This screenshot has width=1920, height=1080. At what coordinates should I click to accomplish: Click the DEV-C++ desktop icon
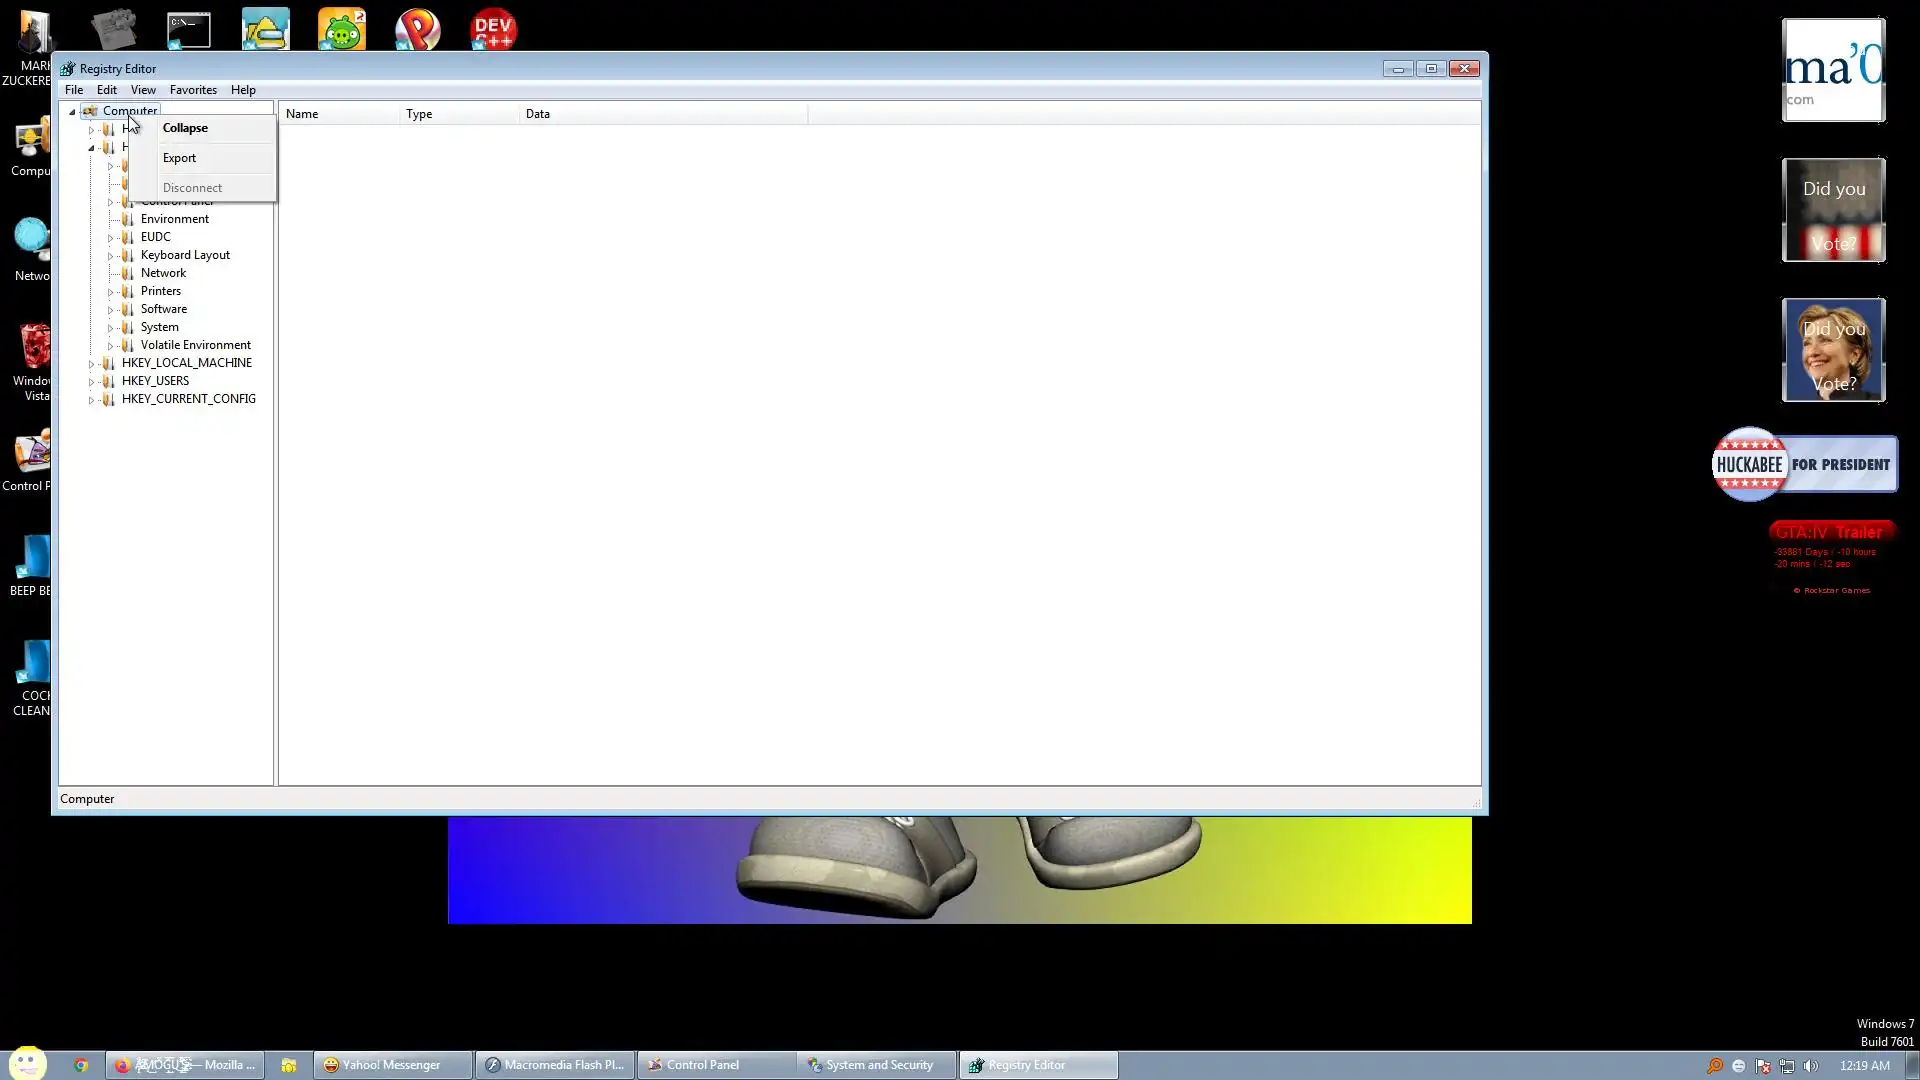493,28
